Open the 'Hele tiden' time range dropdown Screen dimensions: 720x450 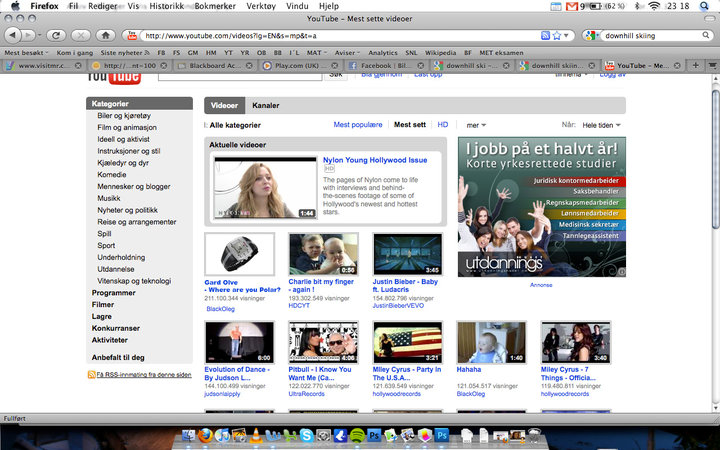coord(601,125)
